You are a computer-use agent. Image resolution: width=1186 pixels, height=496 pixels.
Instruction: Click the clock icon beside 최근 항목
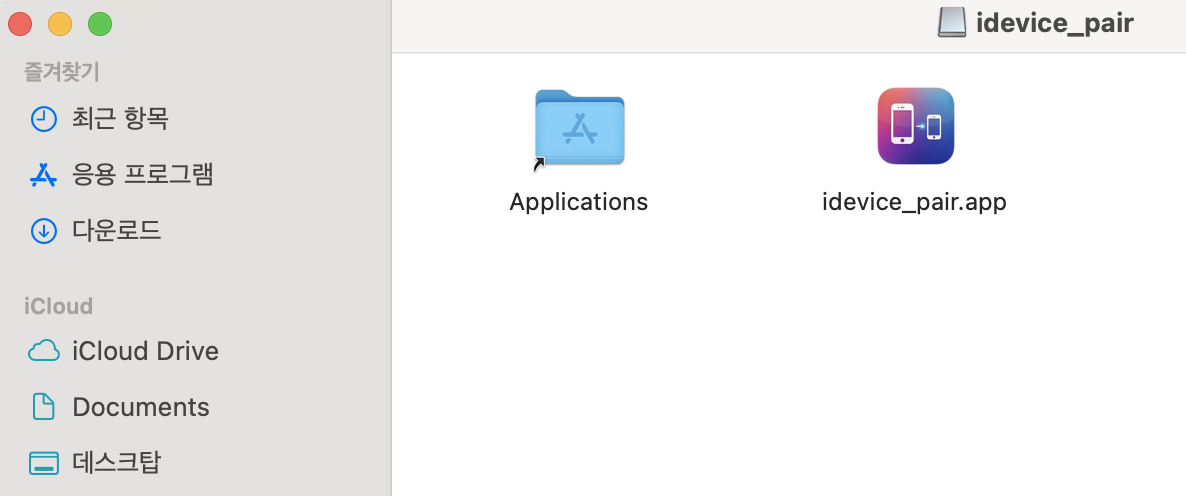(43, 119)
